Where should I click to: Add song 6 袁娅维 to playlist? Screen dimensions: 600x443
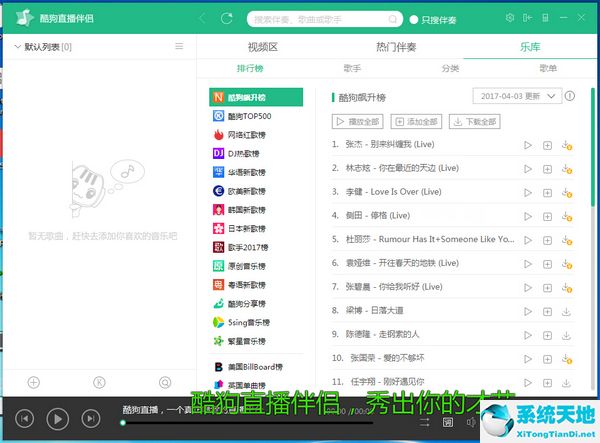pyautogui.click(x=548, y=264)
